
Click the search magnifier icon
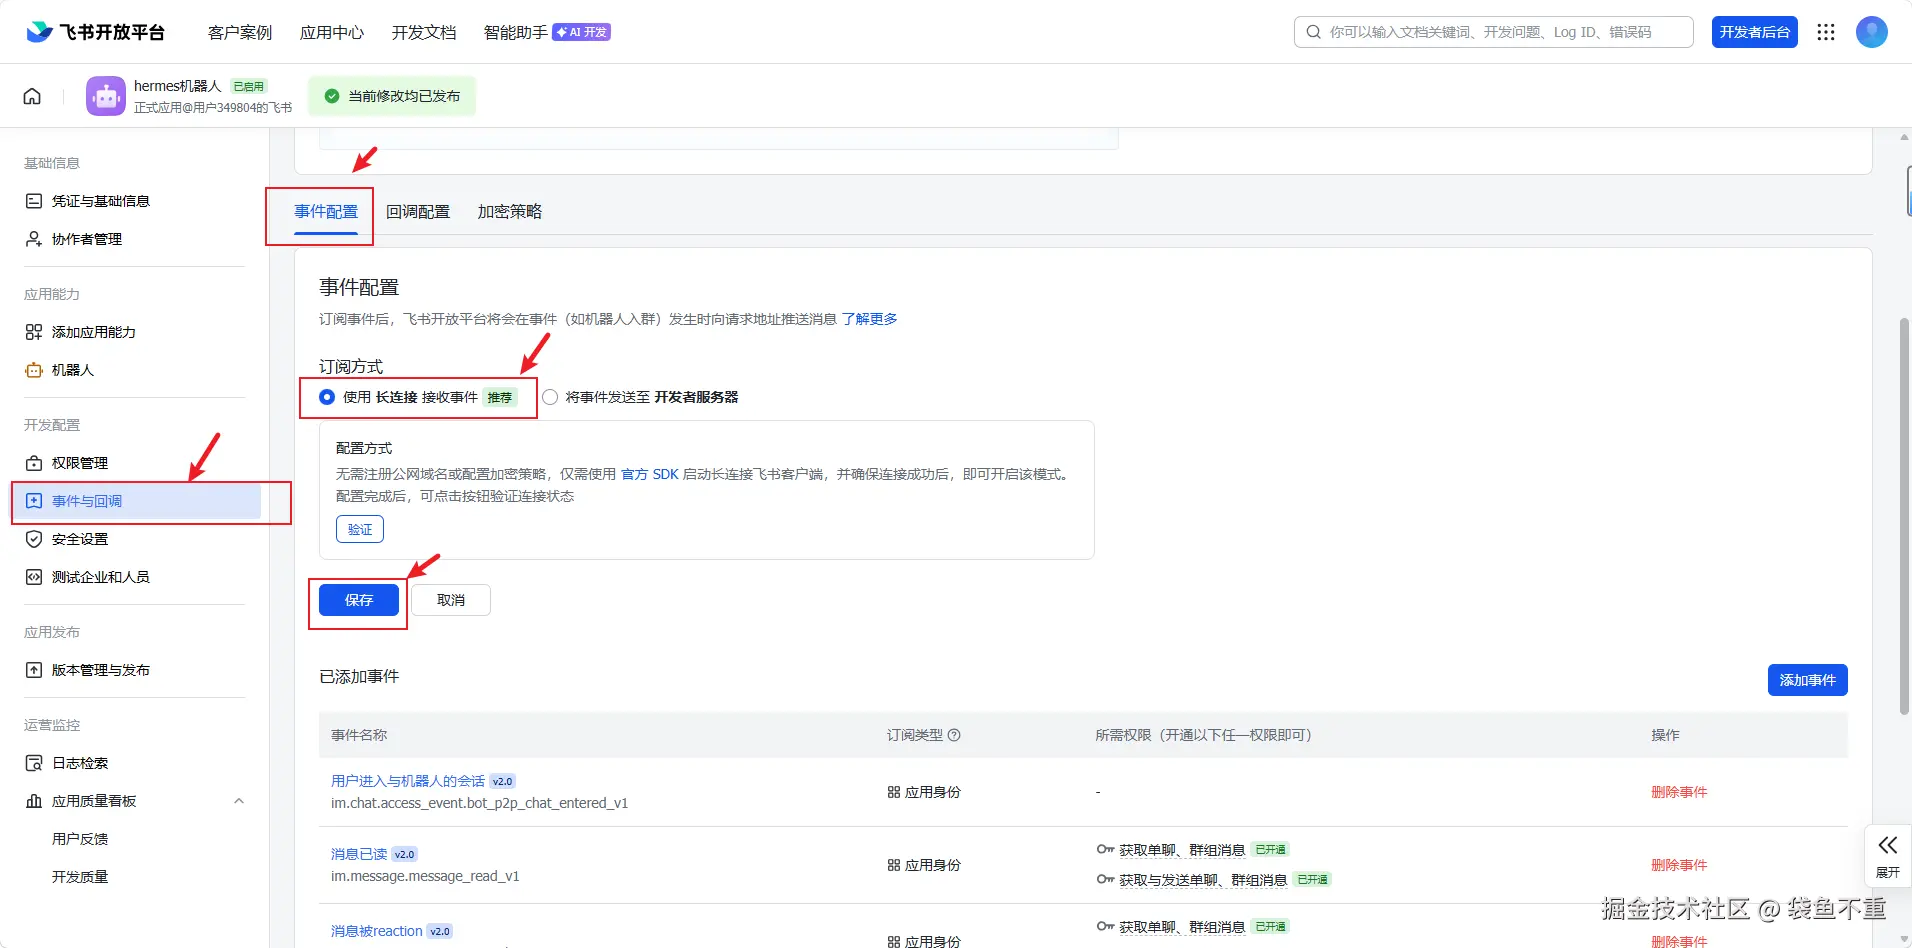tap(1314, 32)
